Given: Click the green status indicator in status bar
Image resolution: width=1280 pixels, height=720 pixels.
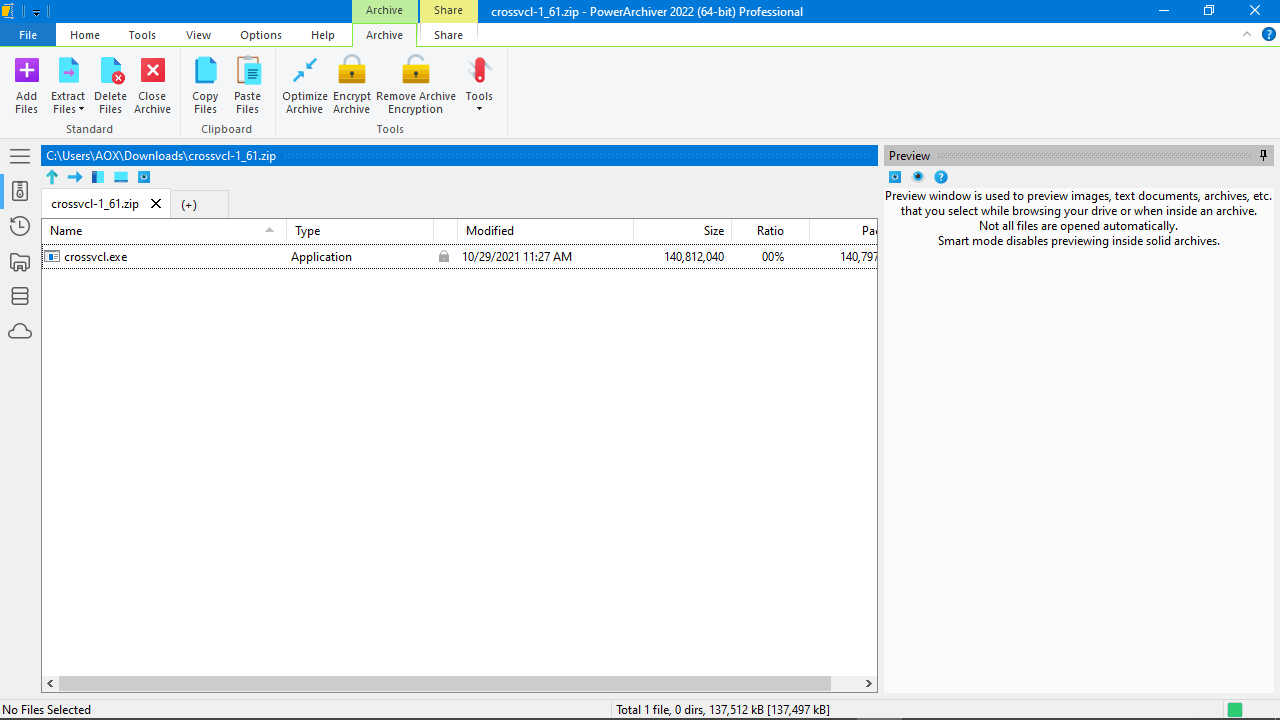Looking at the screenshot, I should point(1235,710).
